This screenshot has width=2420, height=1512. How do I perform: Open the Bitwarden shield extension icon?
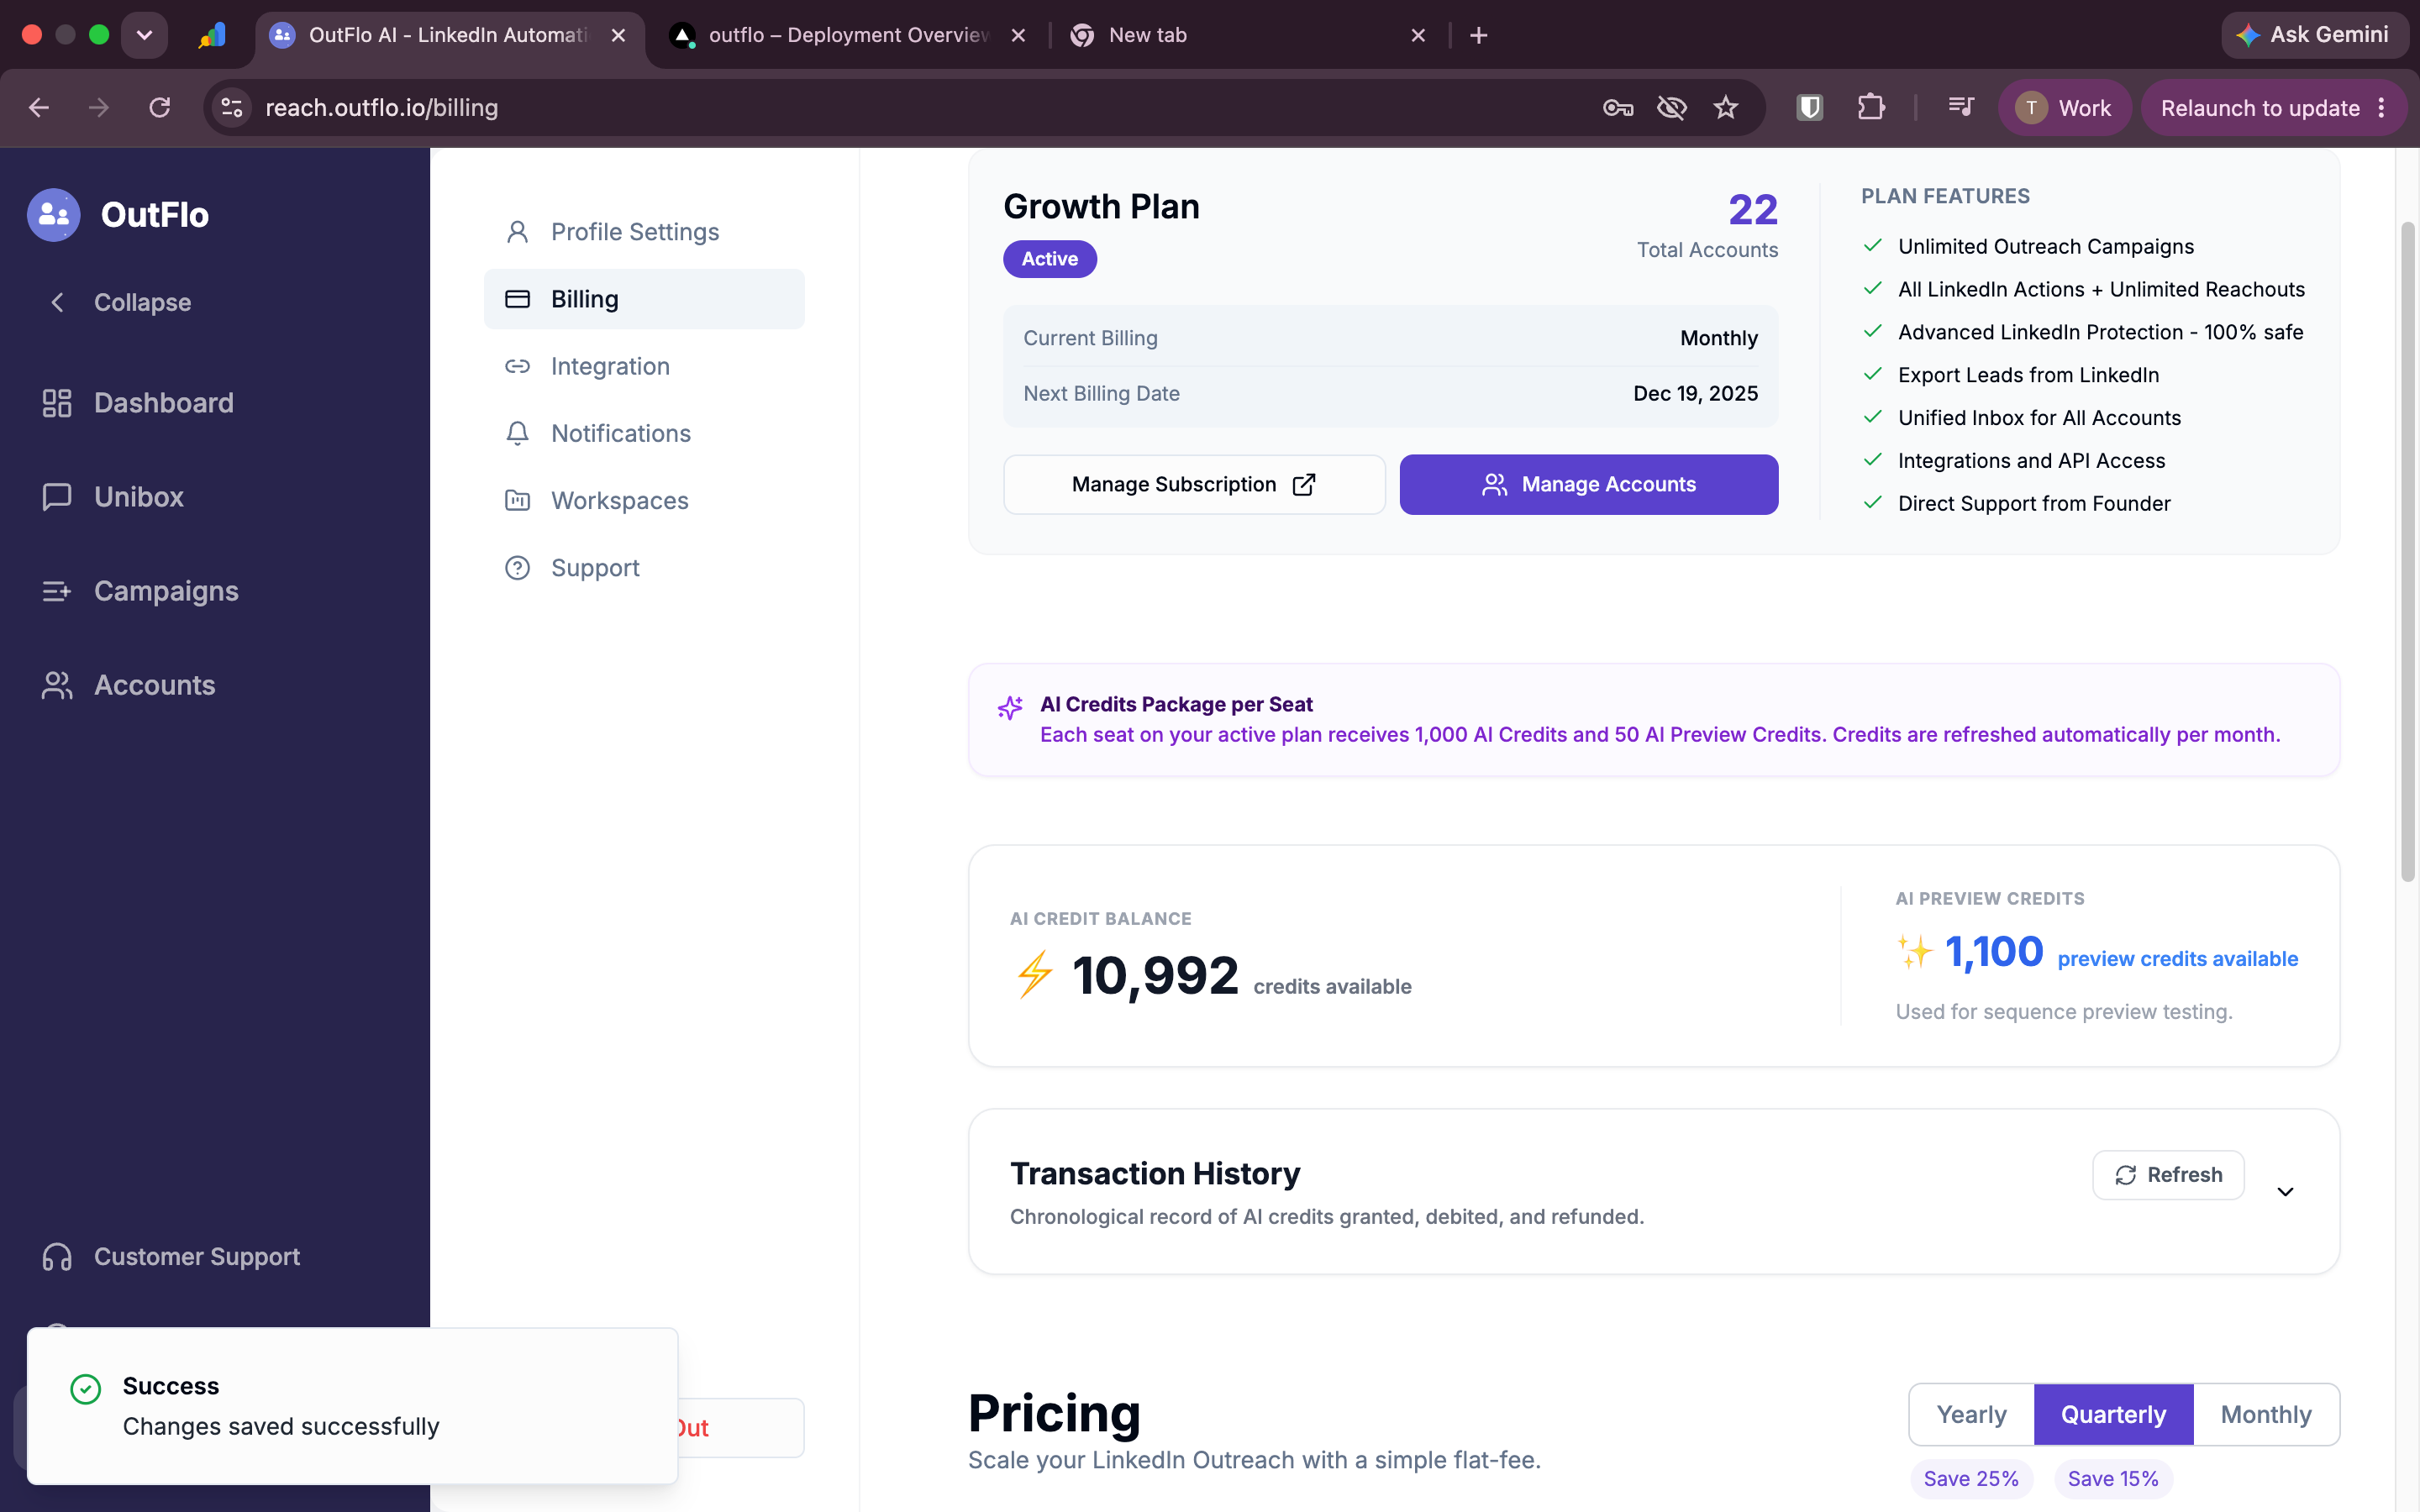[1810, 108]
